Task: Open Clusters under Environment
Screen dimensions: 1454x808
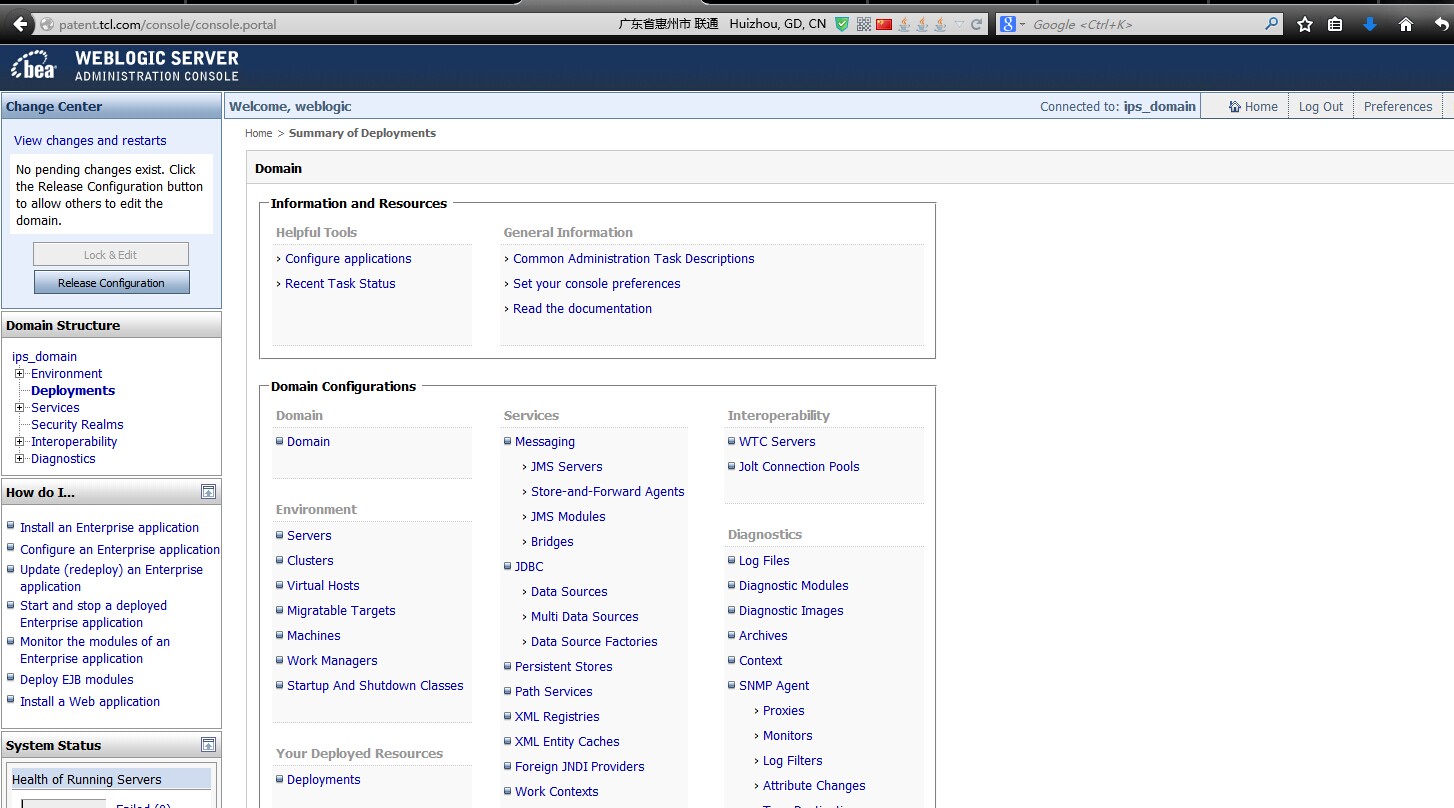Action: (310, 561)
